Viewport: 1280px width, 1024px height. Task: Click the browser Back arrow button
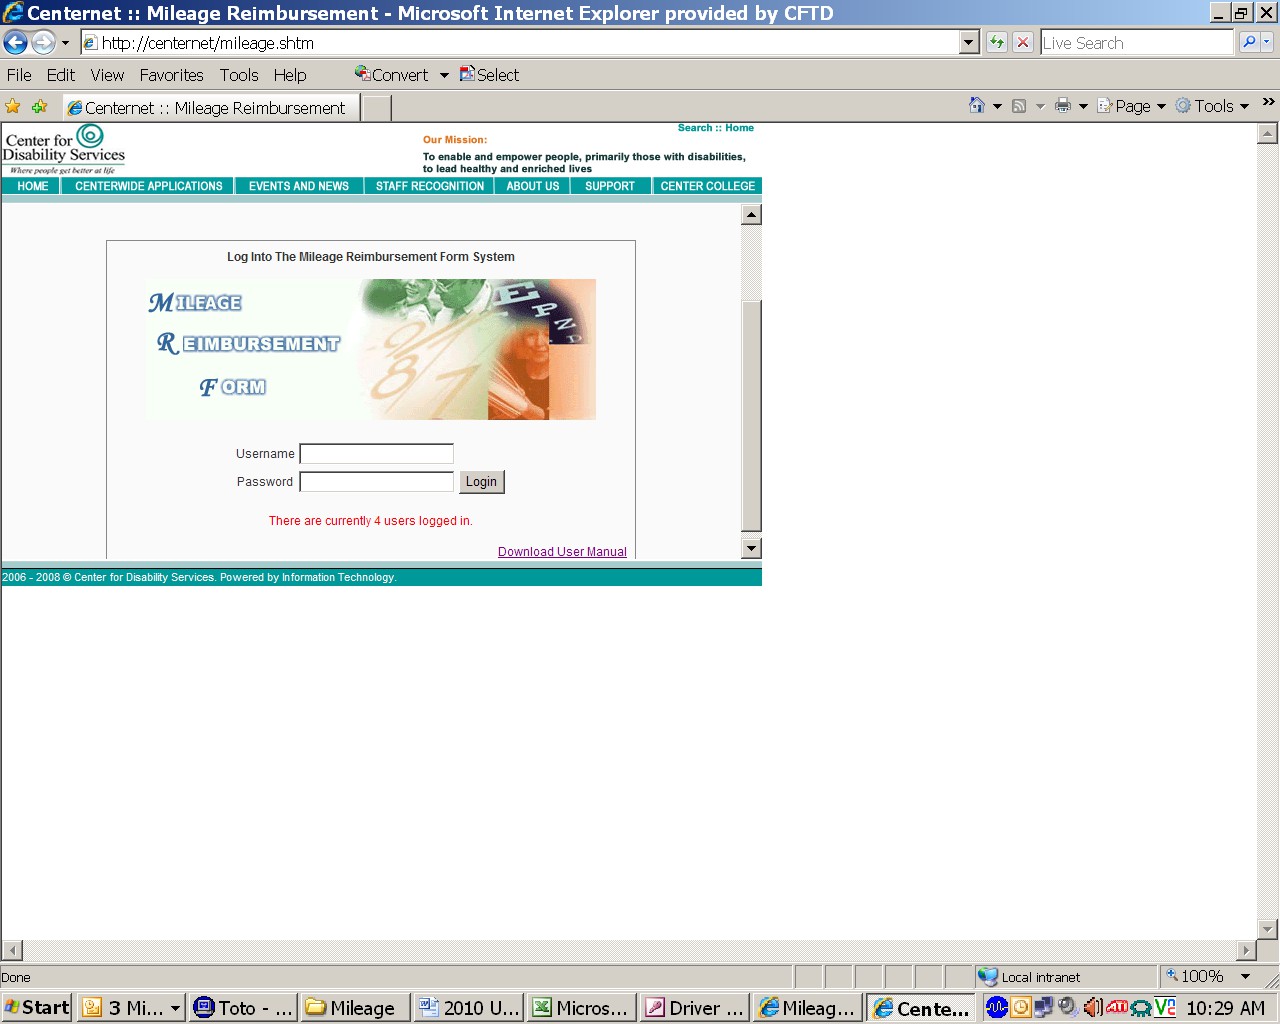[15, 43]
